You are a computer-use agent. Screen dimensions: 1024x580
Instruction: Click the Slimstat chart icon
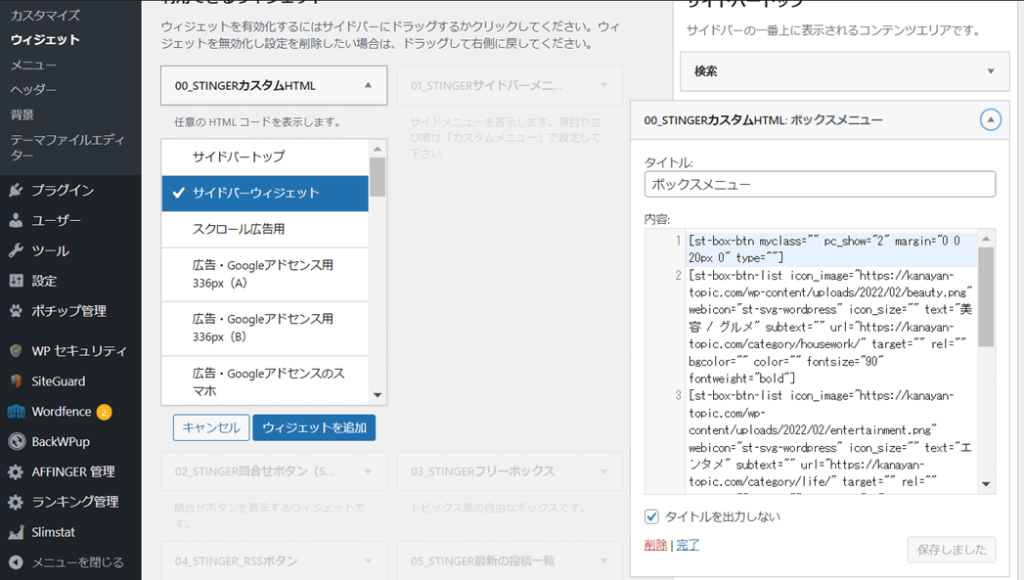[15, 532]
